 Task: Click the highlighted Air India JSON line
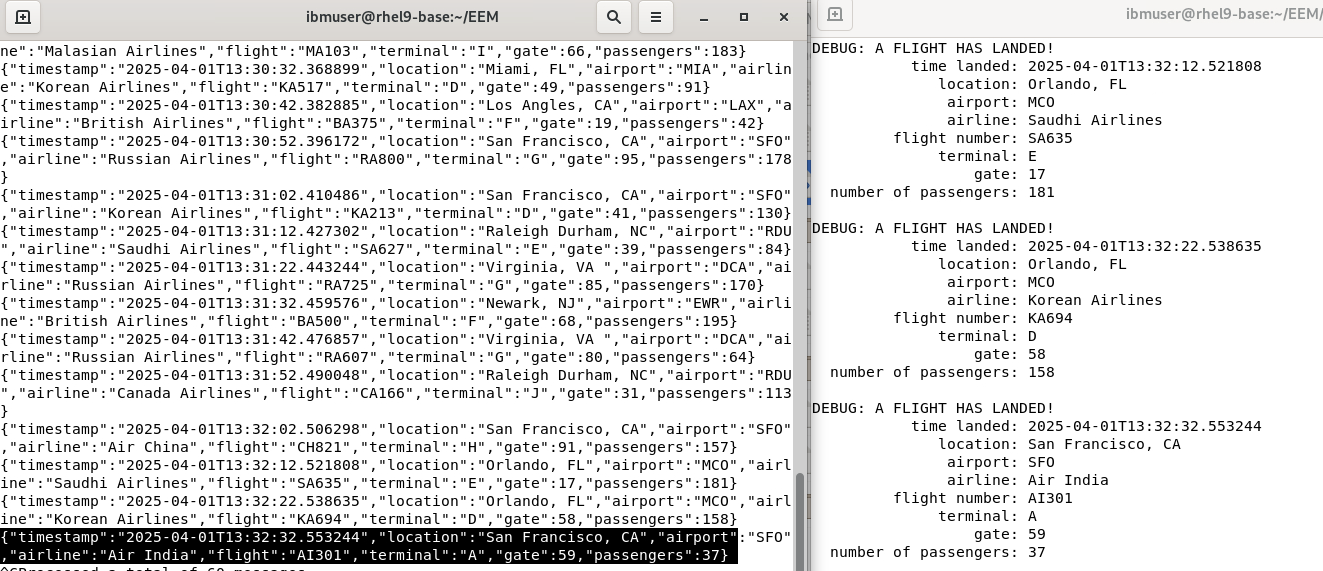click(x=368, y=547)
